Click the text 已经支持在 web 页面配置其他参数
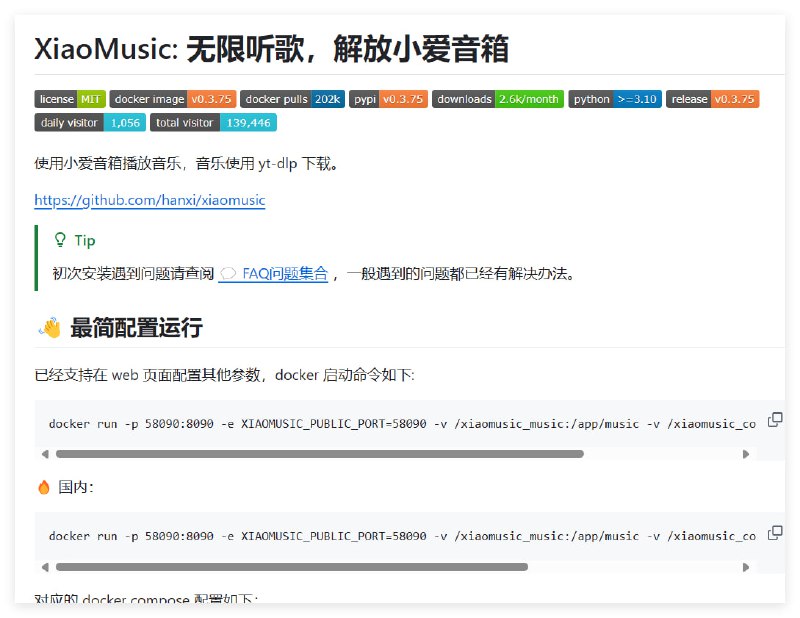The height and width of the screenshot is (618, 800). click(x=147, y=375)
